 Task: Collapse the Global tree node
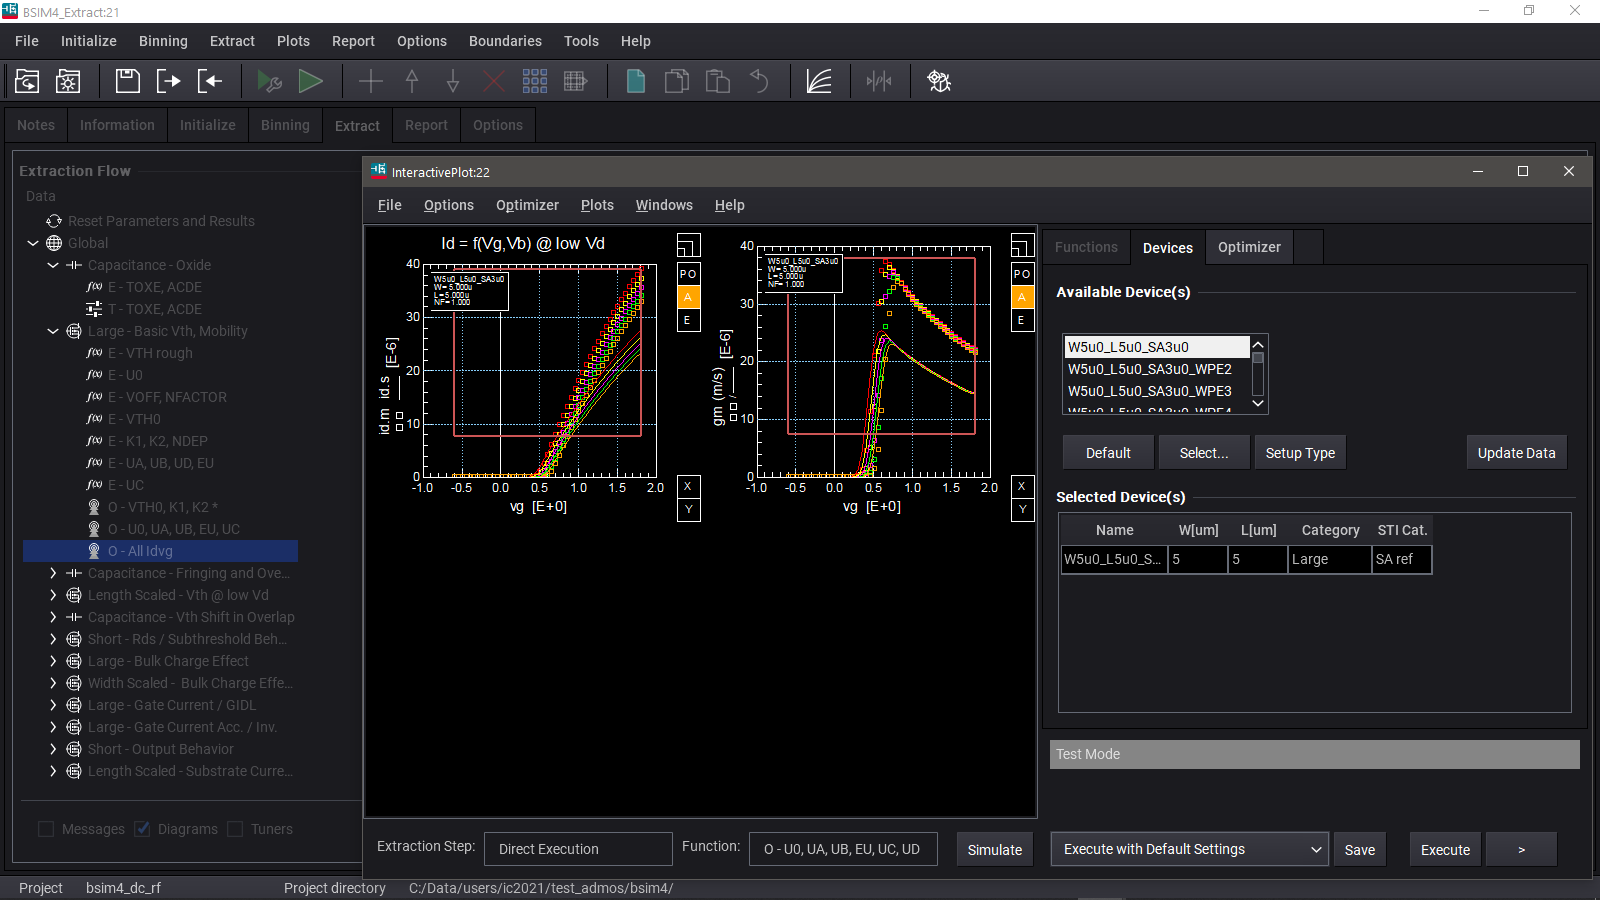(32, 242)
